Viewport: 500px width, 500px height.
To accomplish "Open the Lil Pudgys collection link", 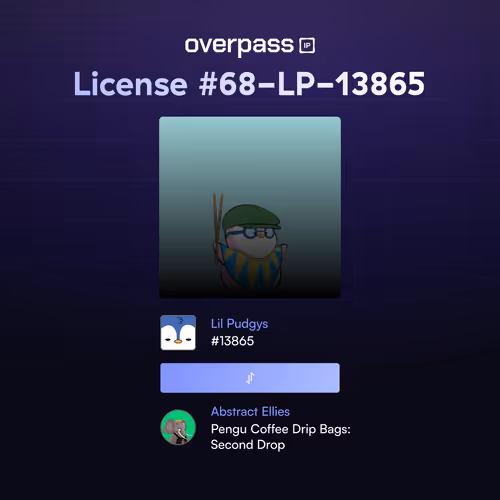I will click(239, 324).
